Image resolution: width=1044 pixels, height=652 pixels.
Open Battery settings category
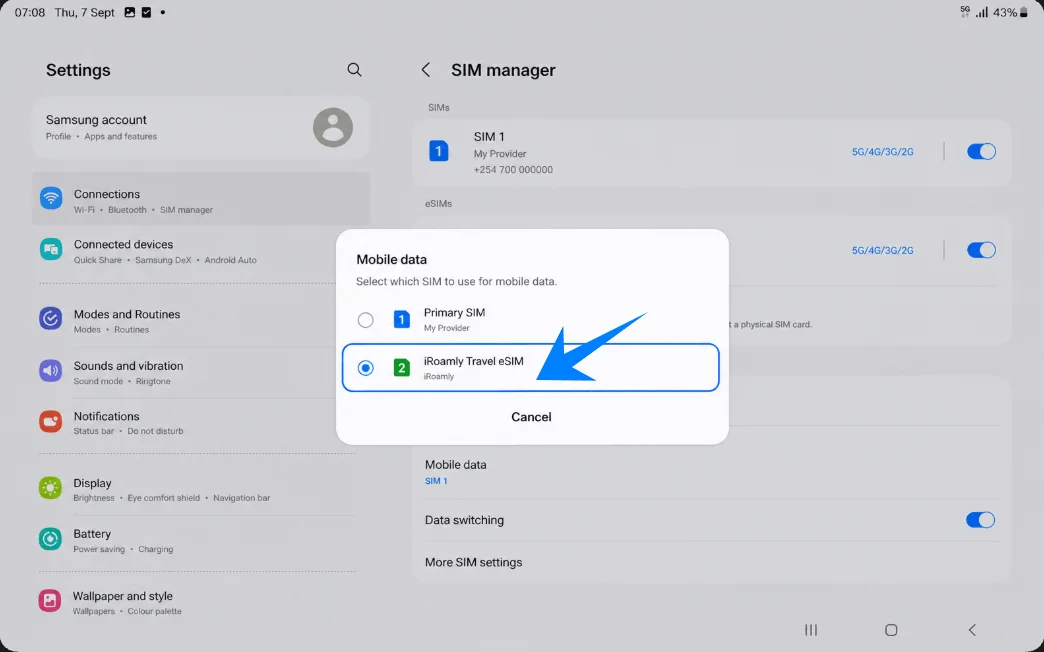pyautogui.click(x=201, y=540)
